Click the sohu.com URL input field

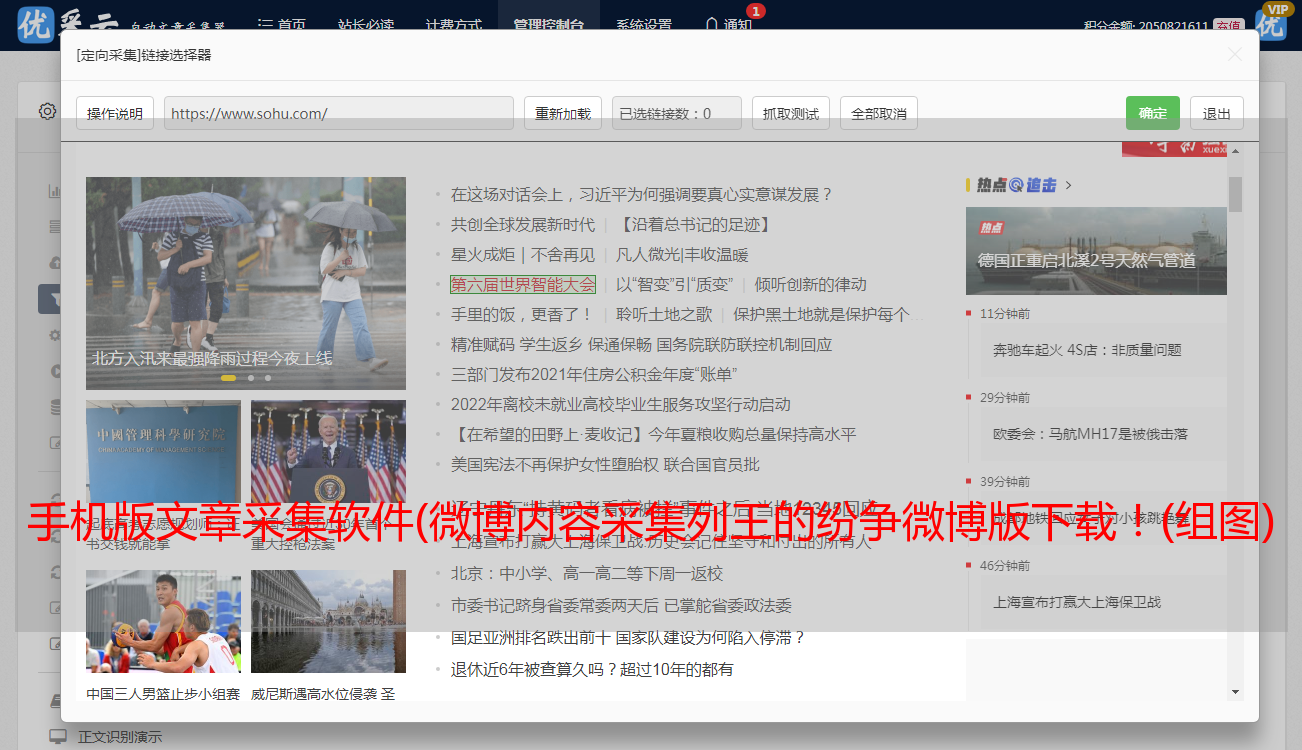tap(338, 113)
